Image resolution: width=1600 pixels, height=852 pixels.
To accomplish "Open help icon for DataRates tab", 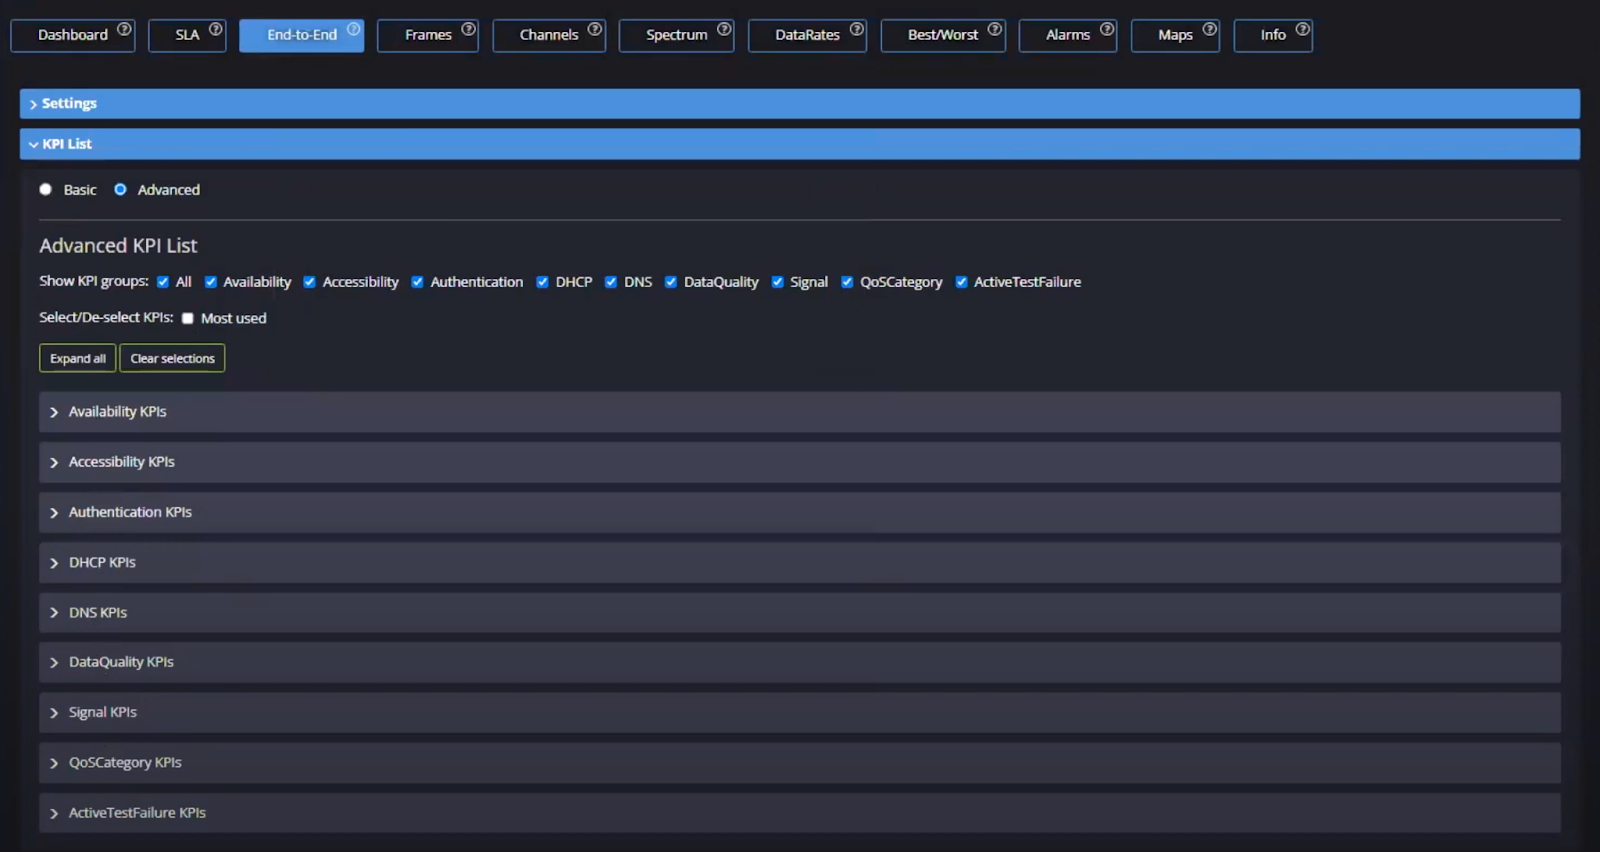I will (856, 29).
